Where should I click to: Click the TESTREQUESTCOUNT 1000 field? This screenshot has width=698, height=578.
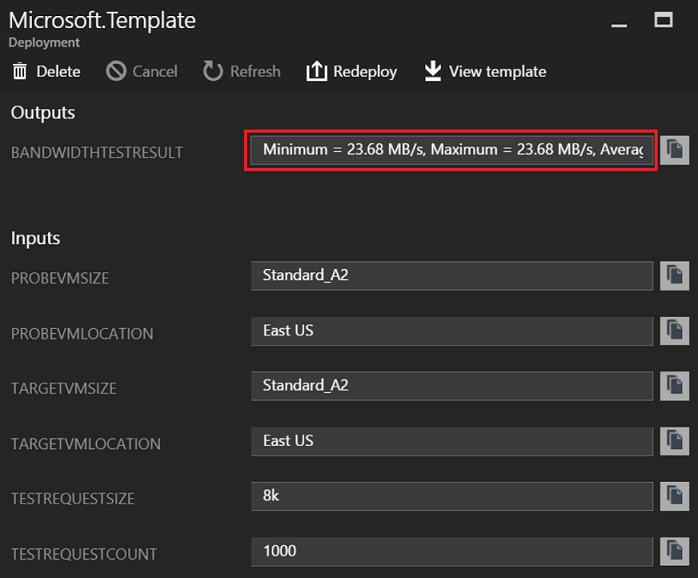452,551
